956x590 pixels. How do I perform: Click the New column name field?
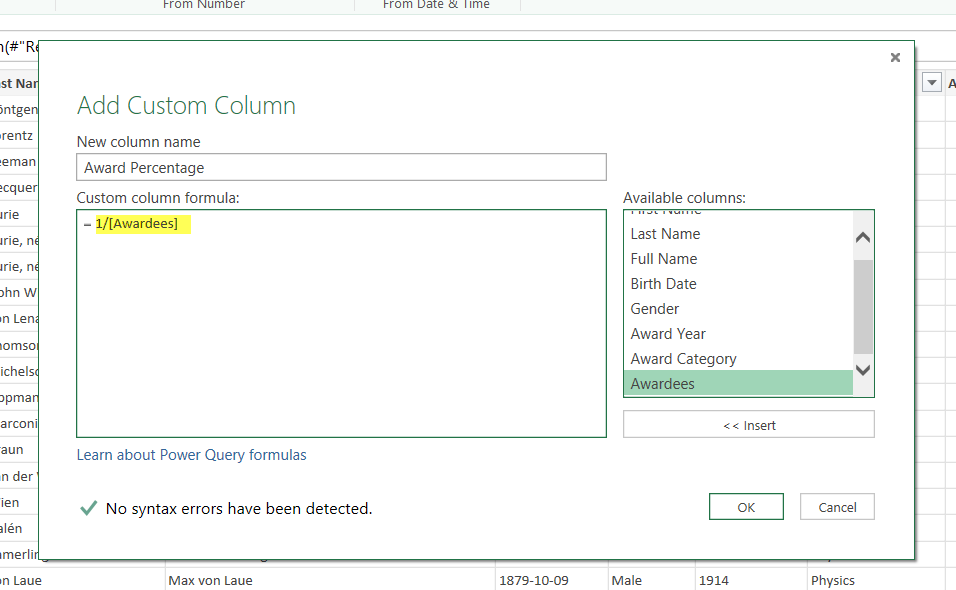coord(341,168)
